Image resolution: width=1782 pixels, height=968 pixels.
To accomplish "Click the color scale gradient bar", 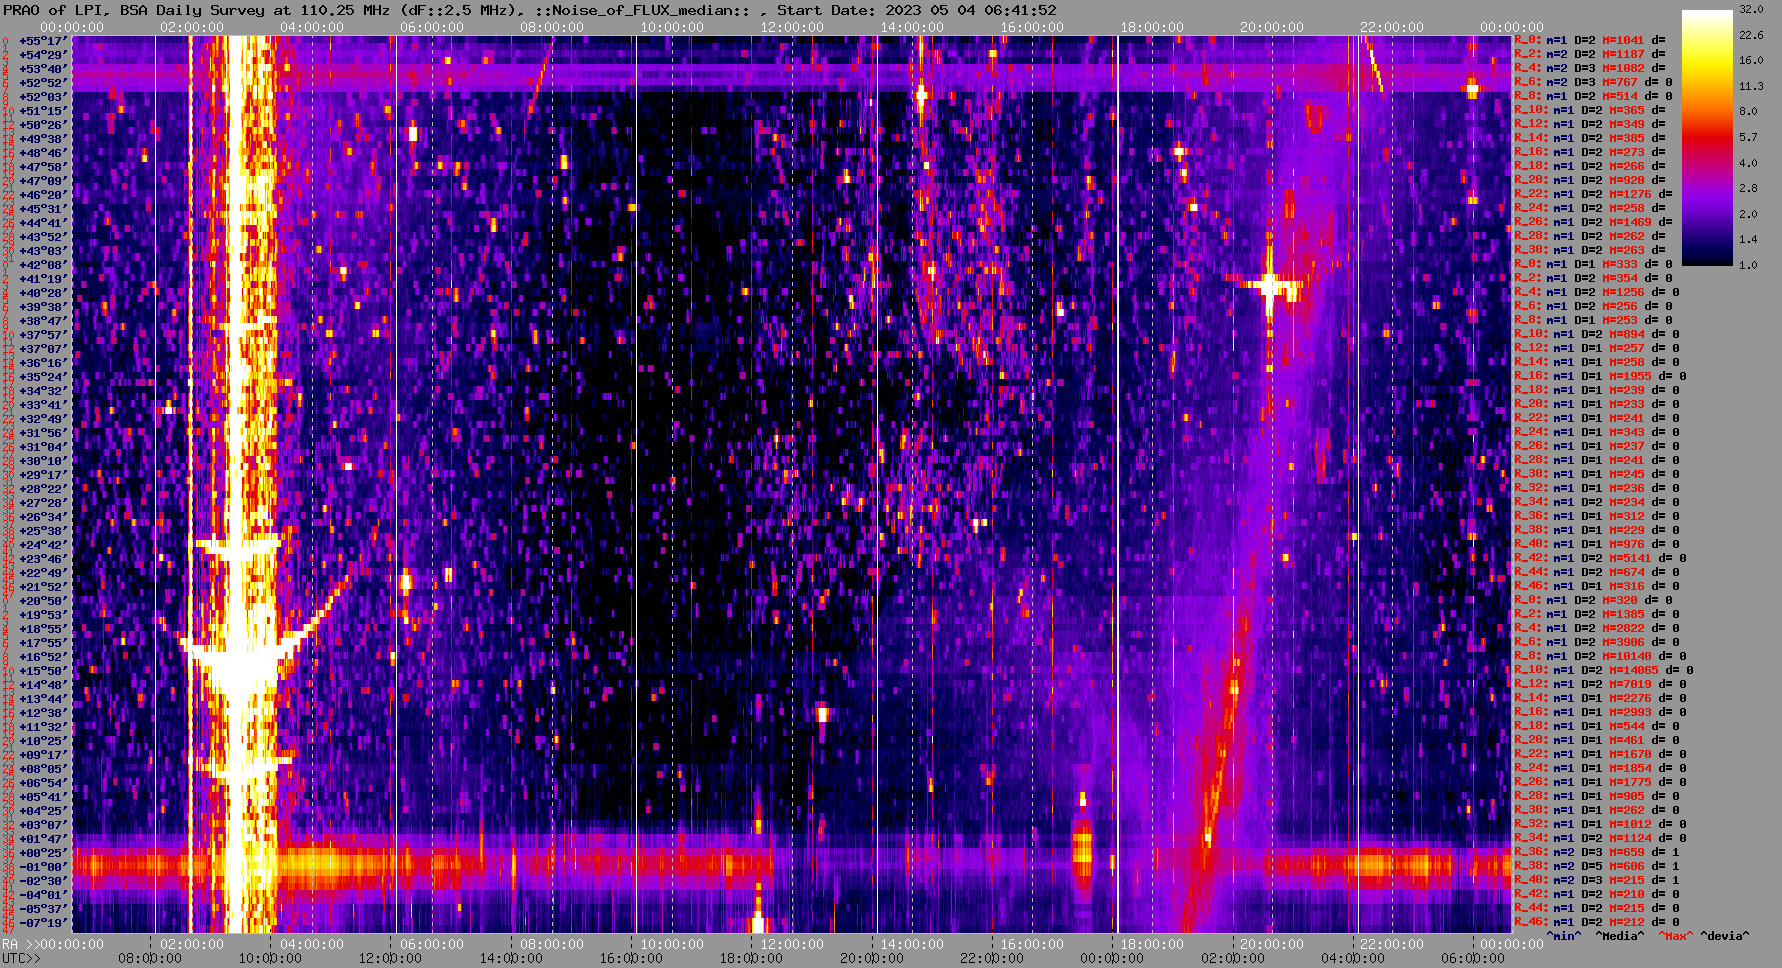I will 1707,137.
